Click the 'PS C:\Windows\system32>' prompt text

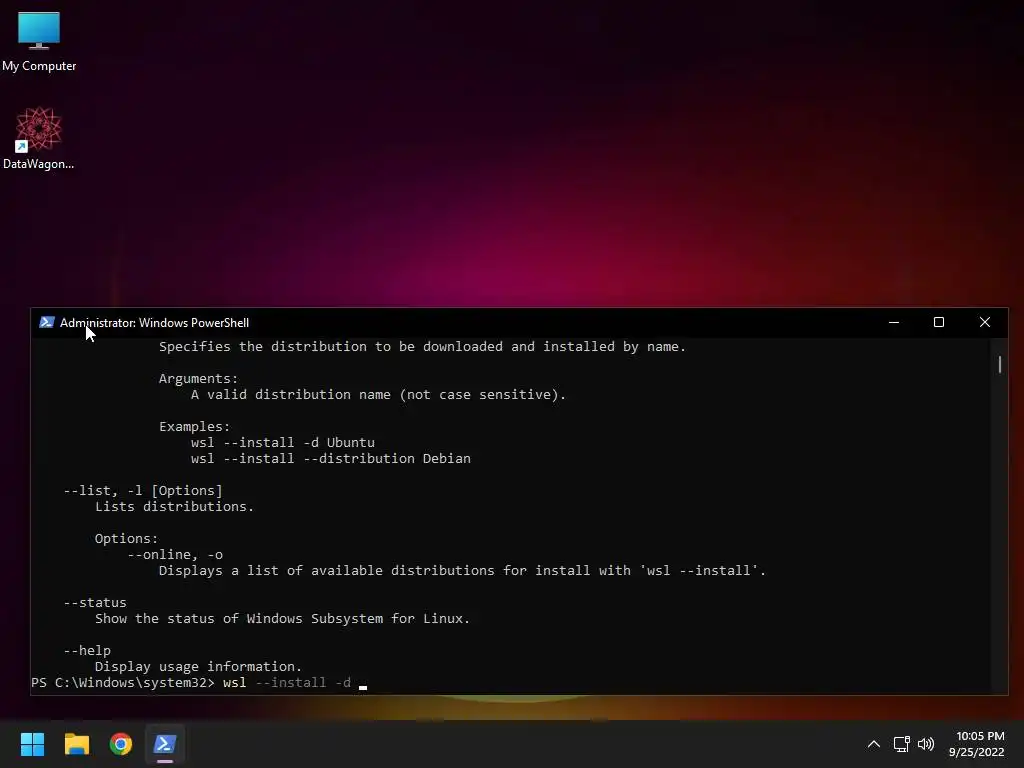coord(123,682)
